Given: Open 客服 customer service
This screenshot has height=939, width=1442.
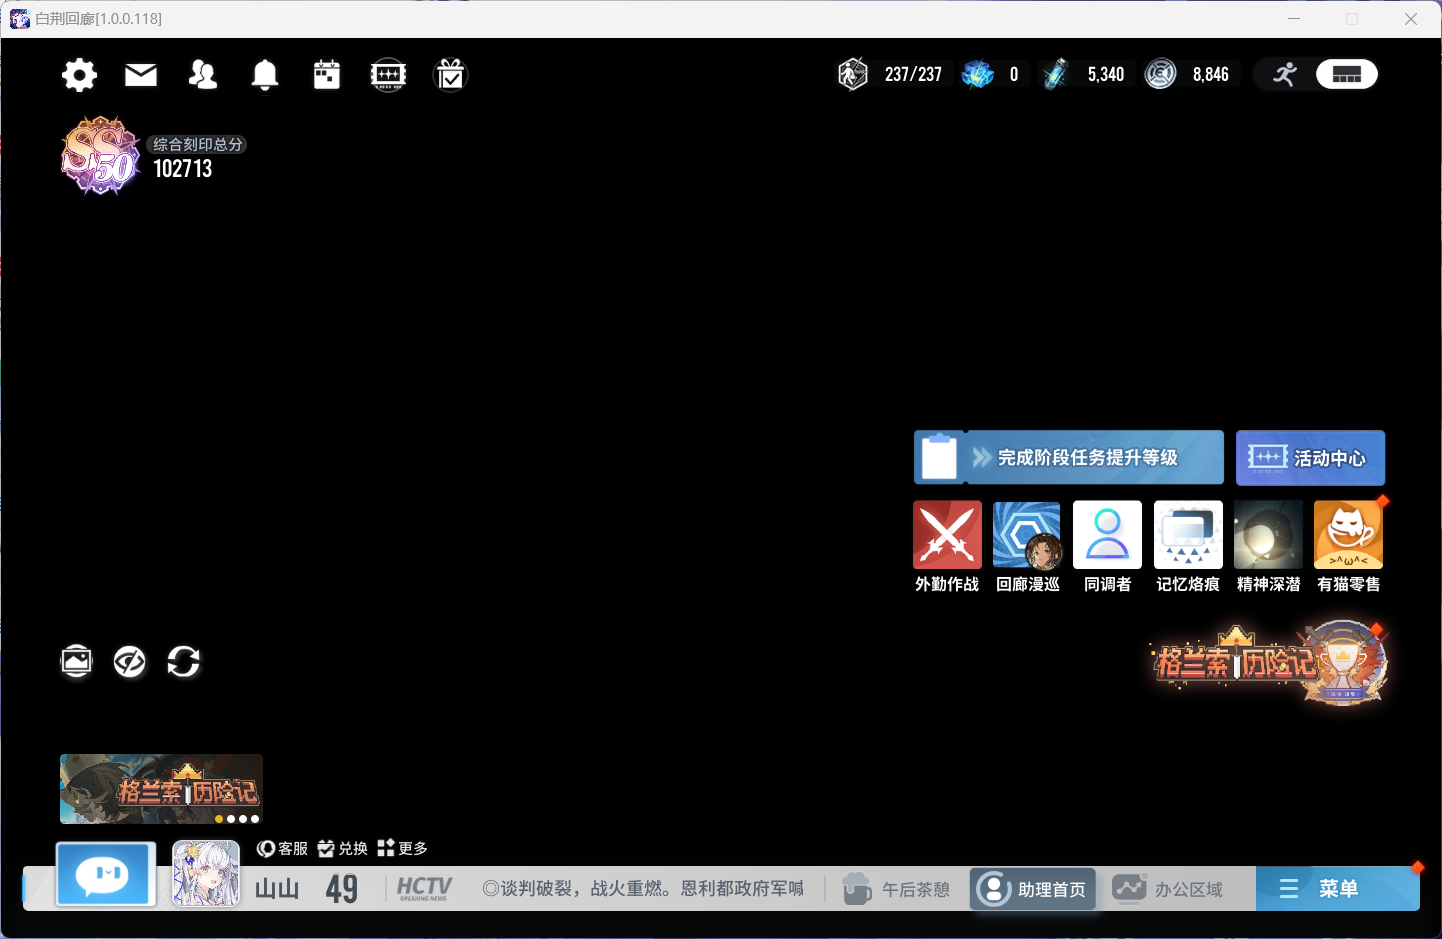Looking at the screenshot, I should 282,848.
